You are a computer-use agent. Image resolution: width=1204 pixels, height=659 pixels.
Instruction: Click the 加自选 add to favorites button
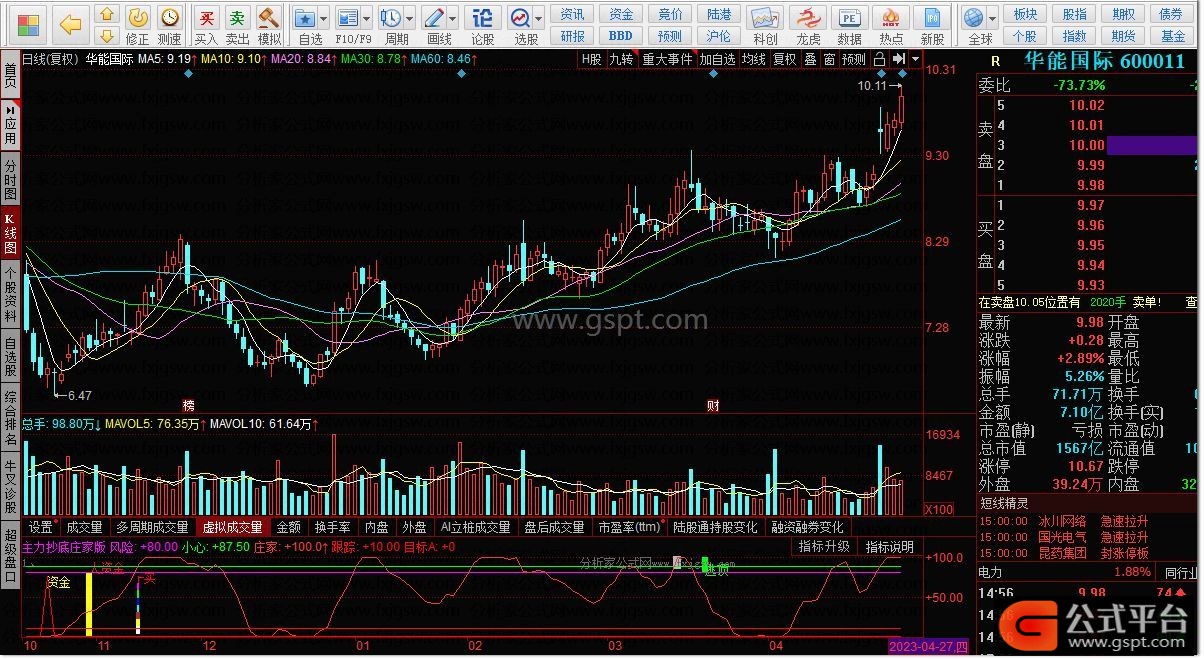point(717,59)
